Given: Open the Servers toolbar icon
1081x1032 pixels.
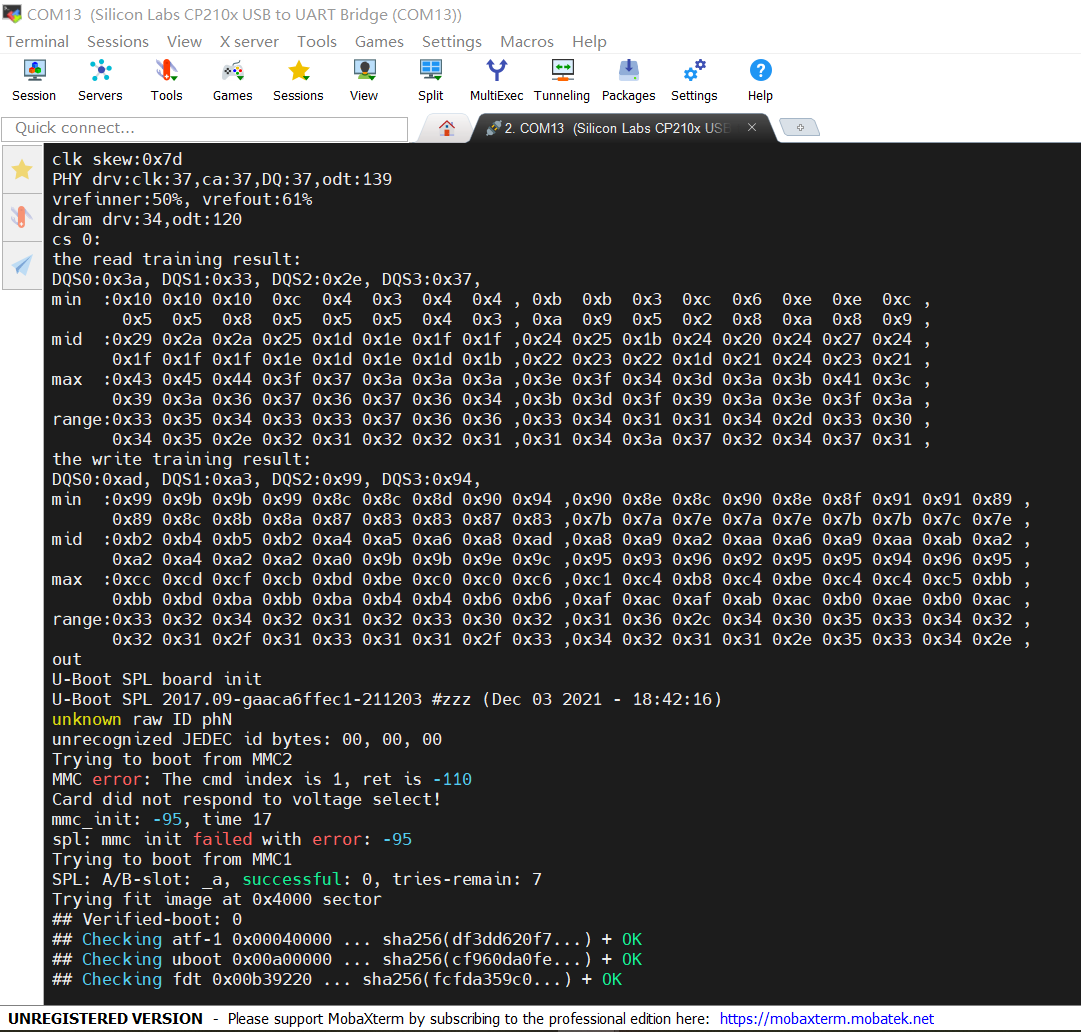Looking at the screenshot, I should tap(100, 81).
